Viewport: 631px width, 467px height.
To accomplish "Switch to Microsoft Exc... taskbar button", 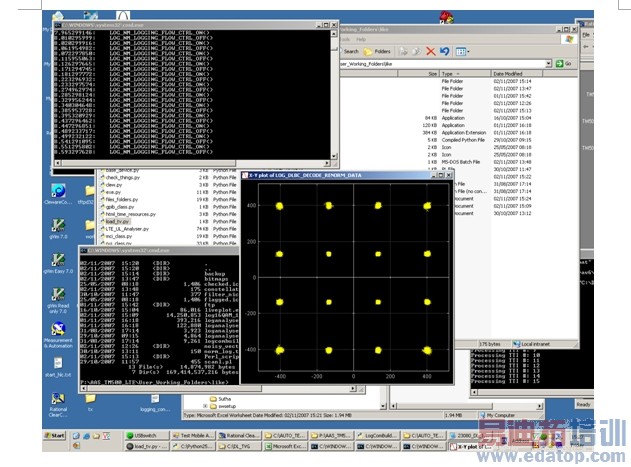I will [285, 446].
